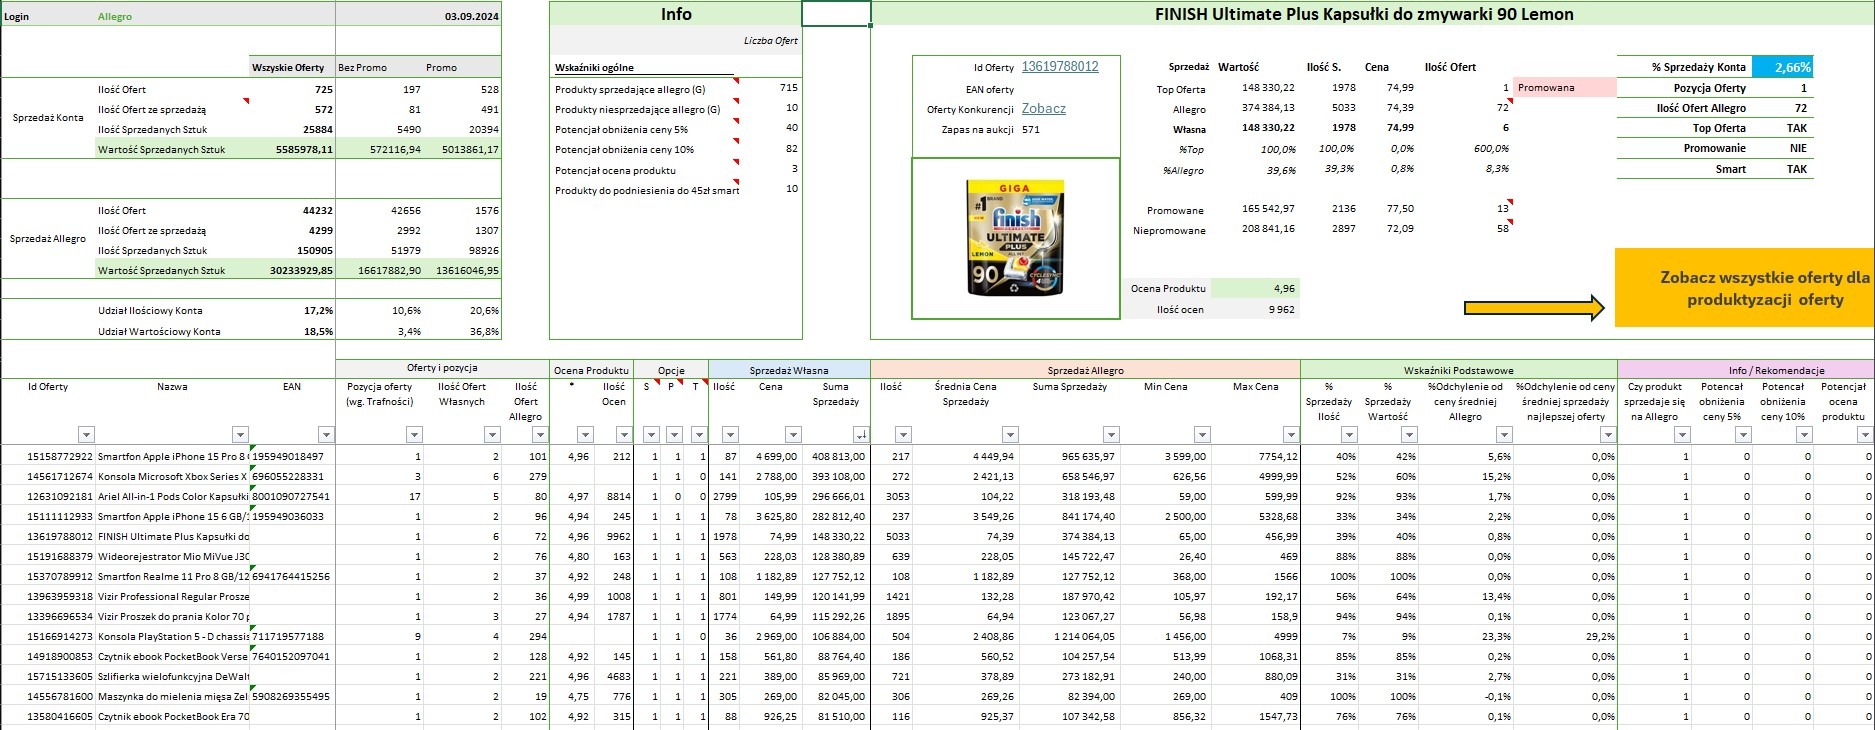Click sorted filter icon on Suma Sprzedaży Własna
Screen dimensions: 1875x730
tap(861, 434)
